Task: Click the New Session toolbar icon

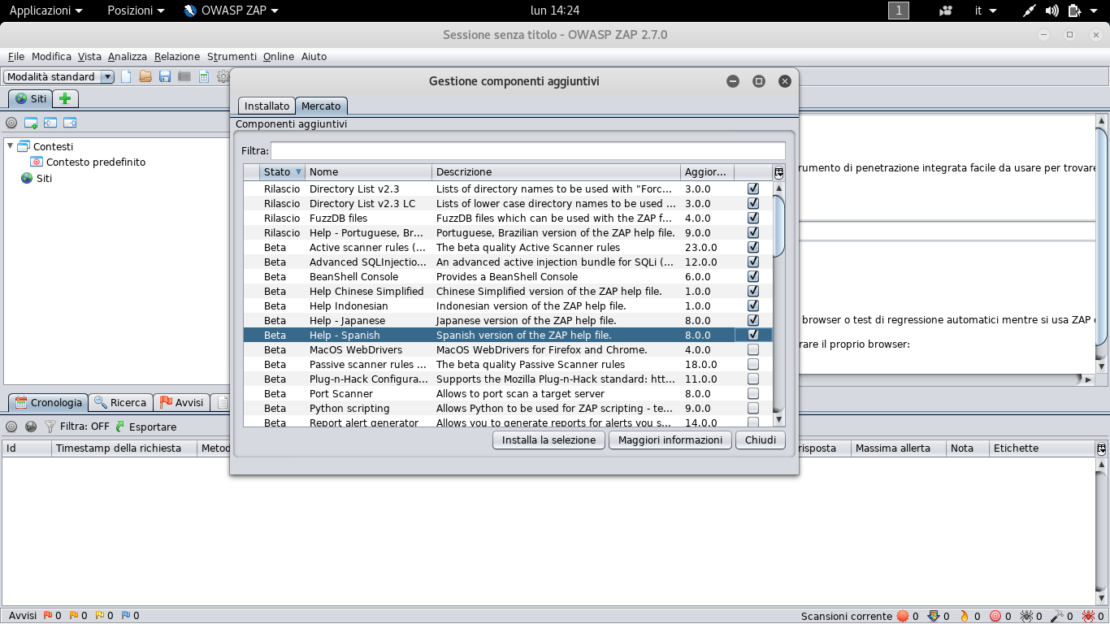Action: [126, 77]
